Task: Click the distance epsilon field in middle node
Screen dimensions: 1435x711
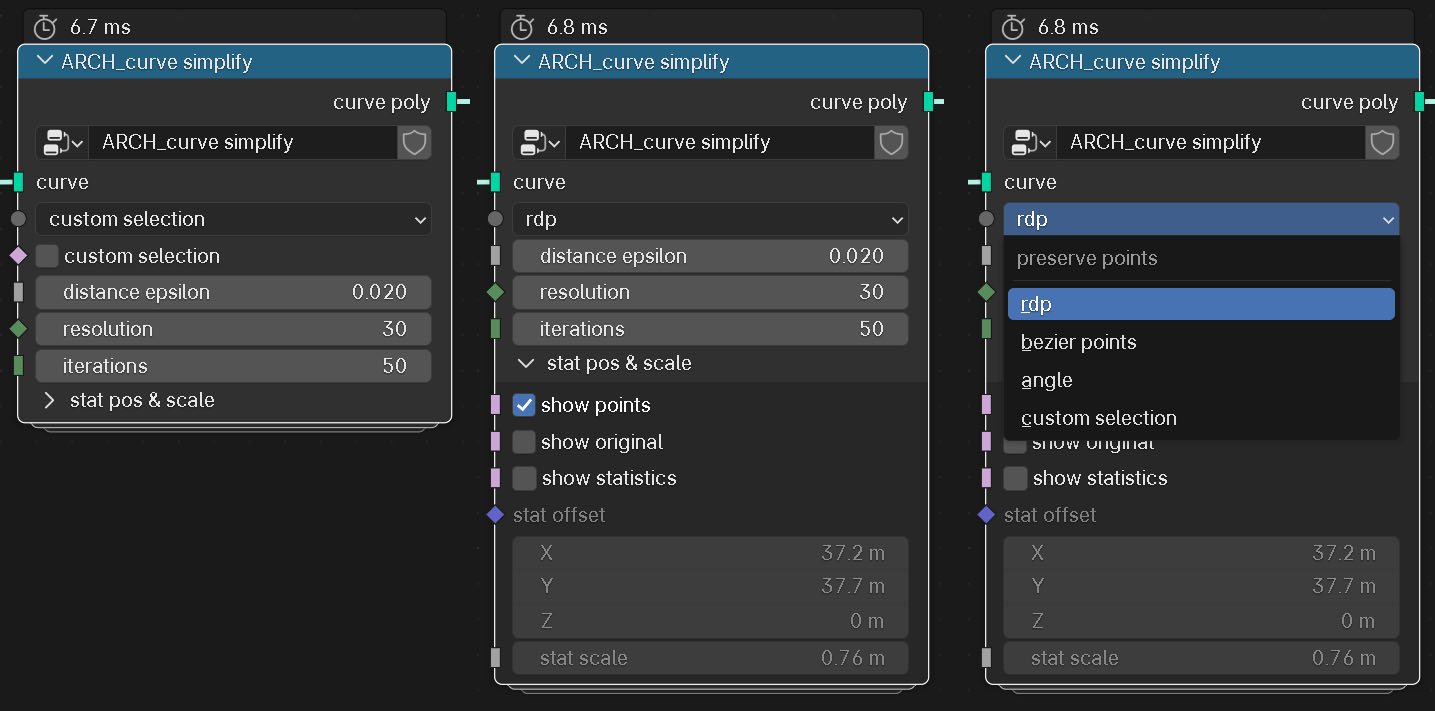Action: tap(710, 256)
